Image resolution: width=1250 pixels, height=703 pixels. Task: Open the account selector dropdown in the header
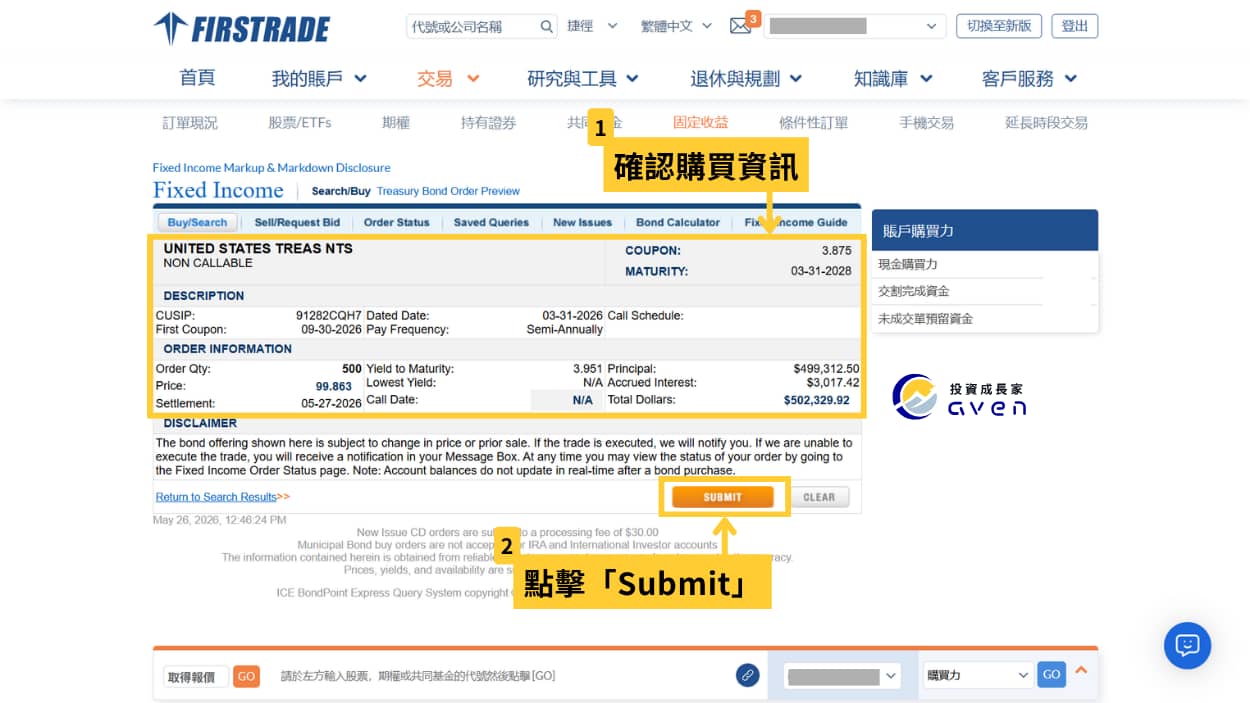(854, 26)
